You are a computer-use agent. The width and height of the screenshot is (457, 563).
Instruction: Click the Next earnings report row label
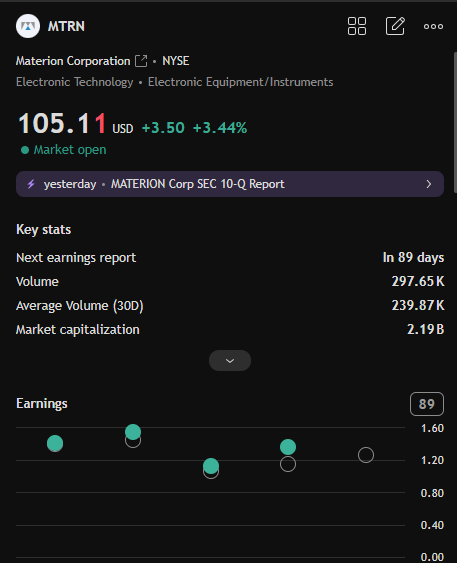(76, 258)
